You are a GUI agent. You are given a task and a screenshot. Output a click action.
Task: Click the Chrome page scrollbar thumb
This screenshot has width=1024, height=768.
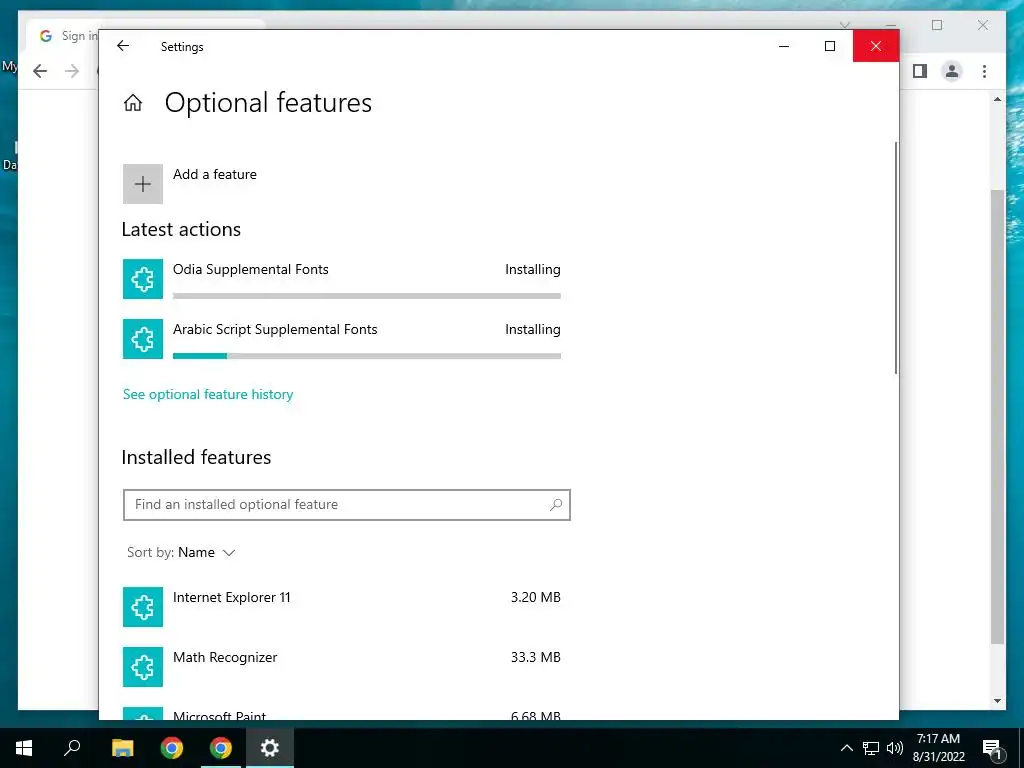point(997,418)
